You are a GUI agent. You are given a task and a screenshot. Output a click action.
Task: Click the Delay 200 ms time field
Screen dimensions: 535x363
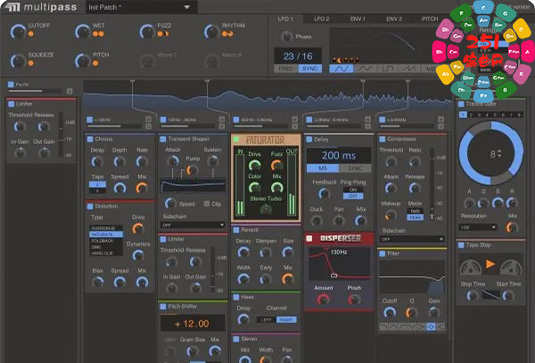pyautogui.click(x=339, y=155)
